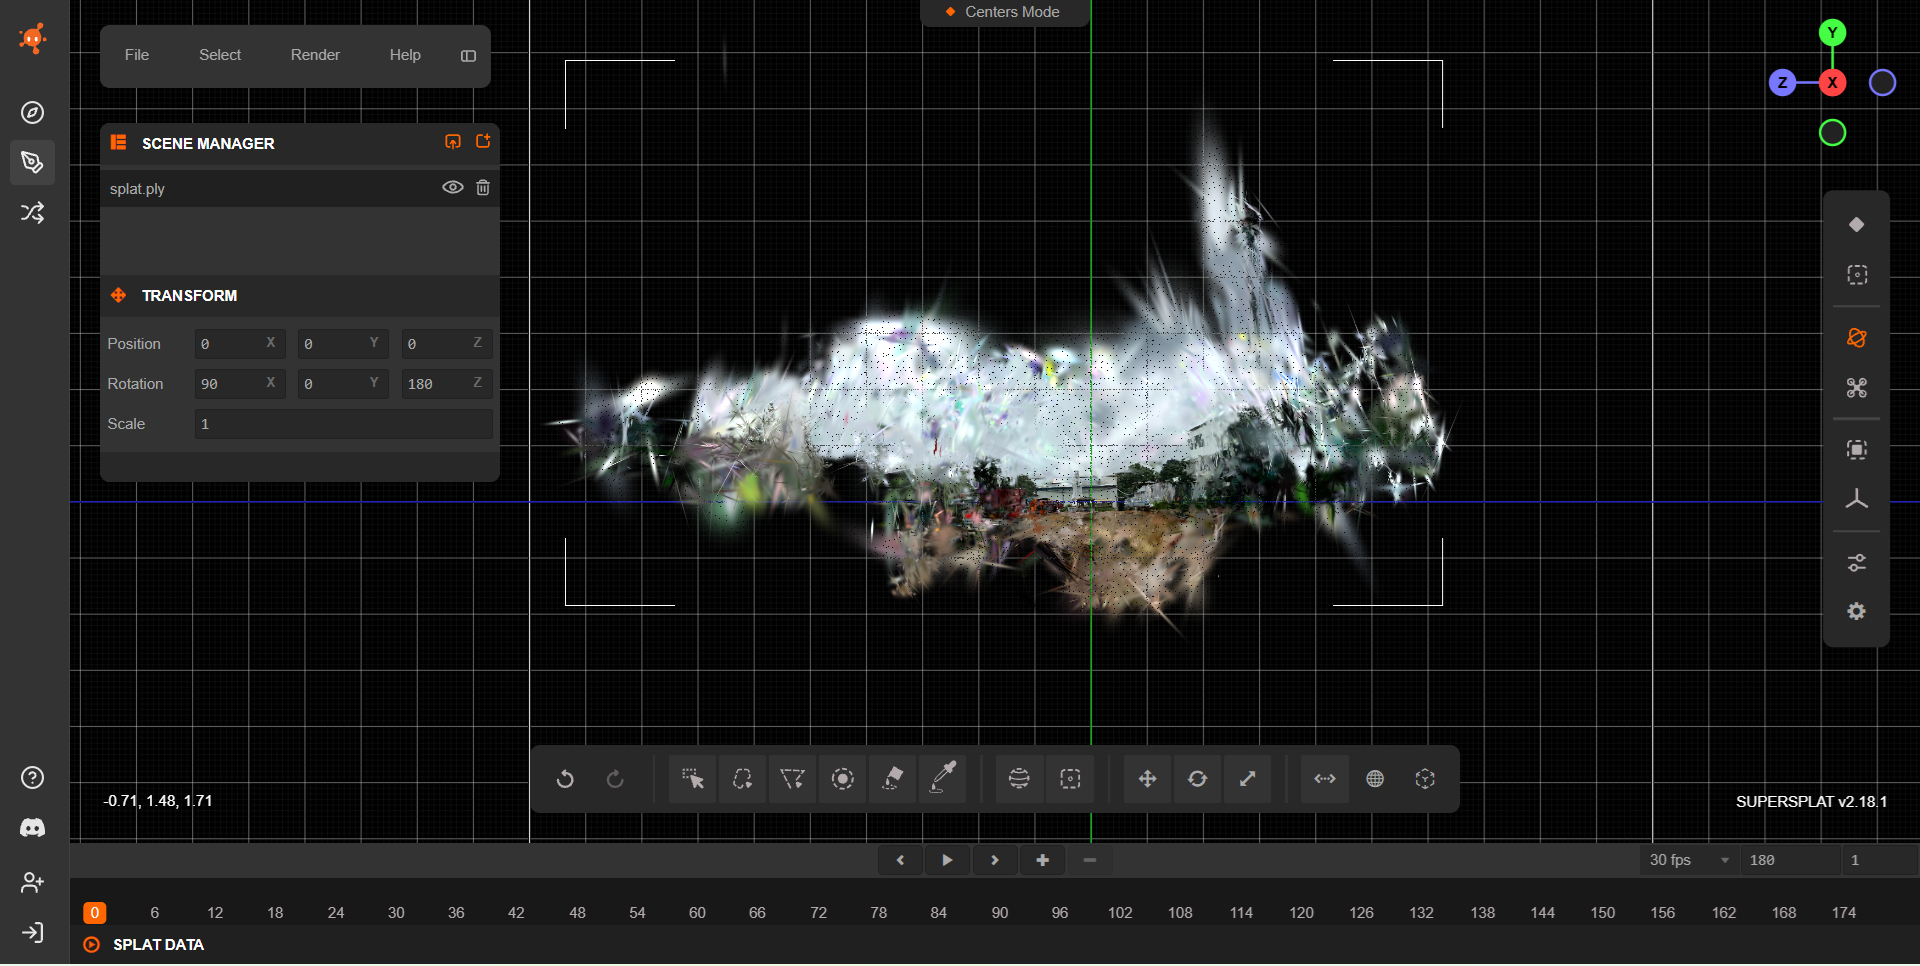Select the polygon selection tool

coord(792,779)
